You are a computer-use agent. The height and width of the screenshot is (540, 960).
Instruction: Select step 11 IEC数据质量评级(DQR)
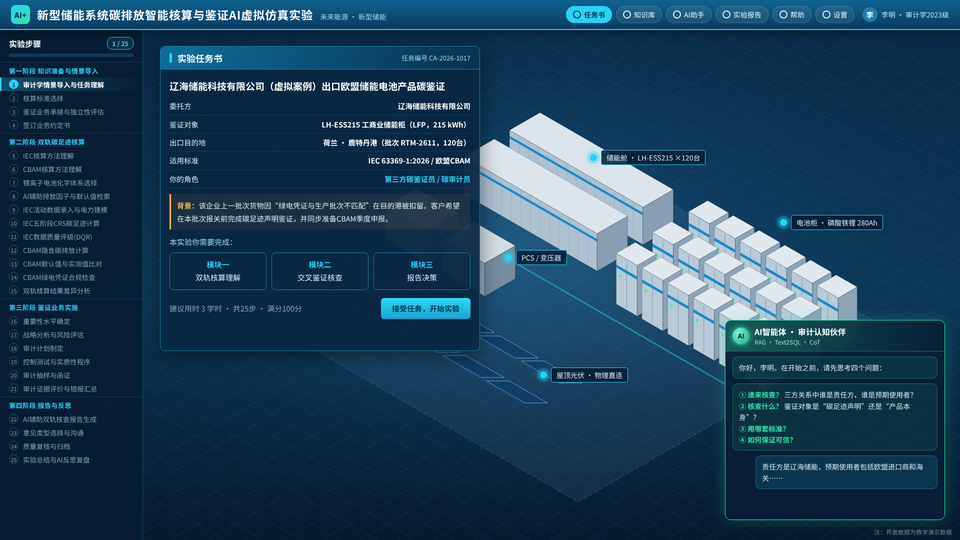[71, 236]
